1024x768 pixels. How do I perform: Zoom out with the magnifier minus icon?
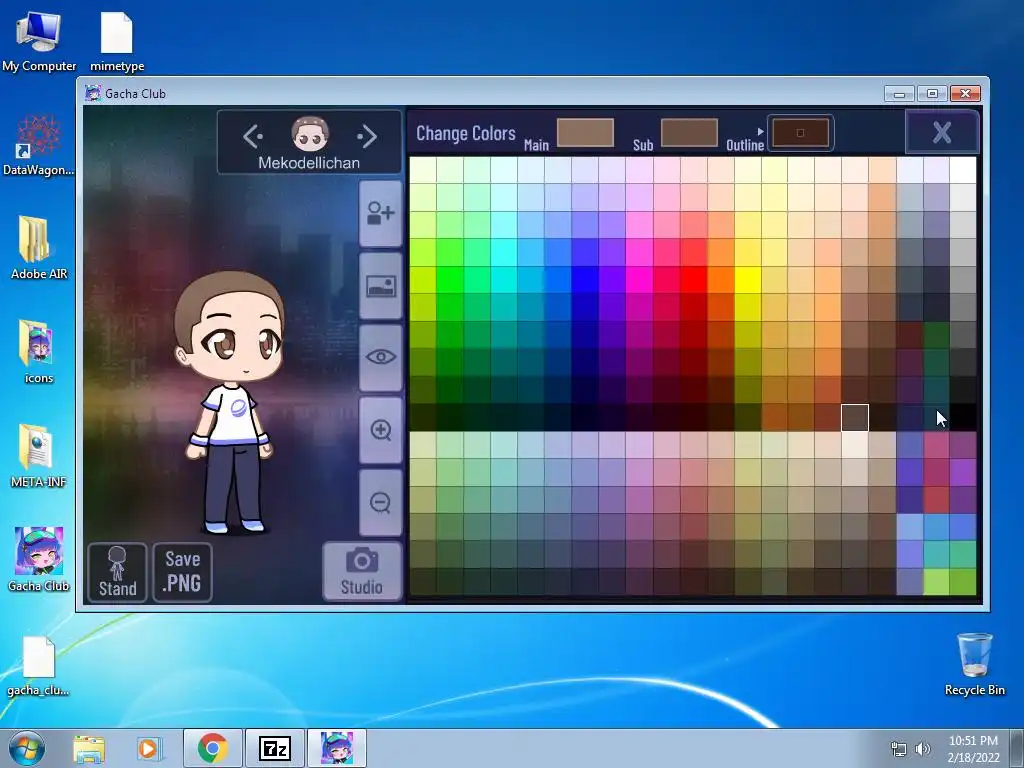click(381, 502)
